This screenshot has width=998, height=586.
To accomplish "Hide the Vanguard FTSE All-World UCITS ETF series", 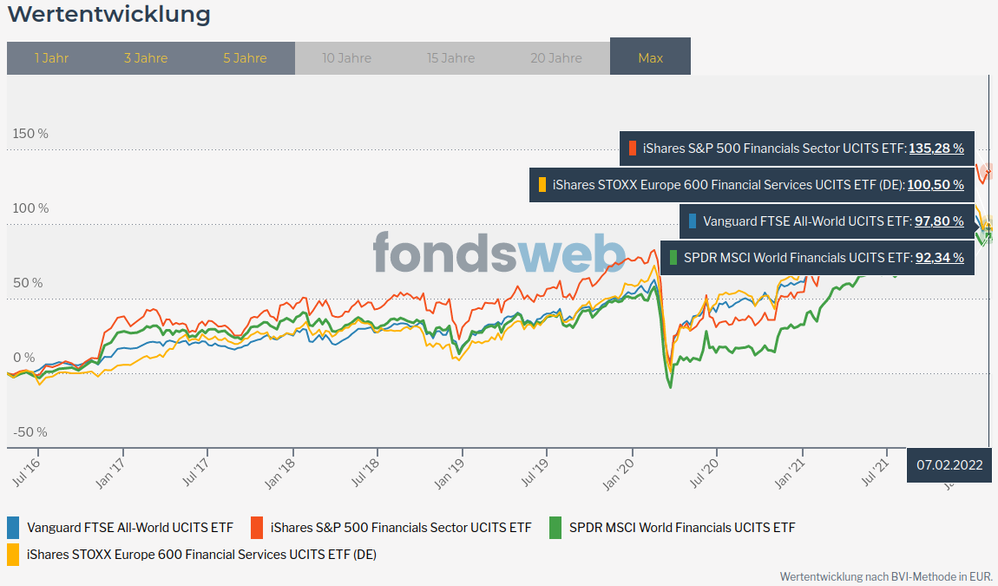I will (130, 527).
